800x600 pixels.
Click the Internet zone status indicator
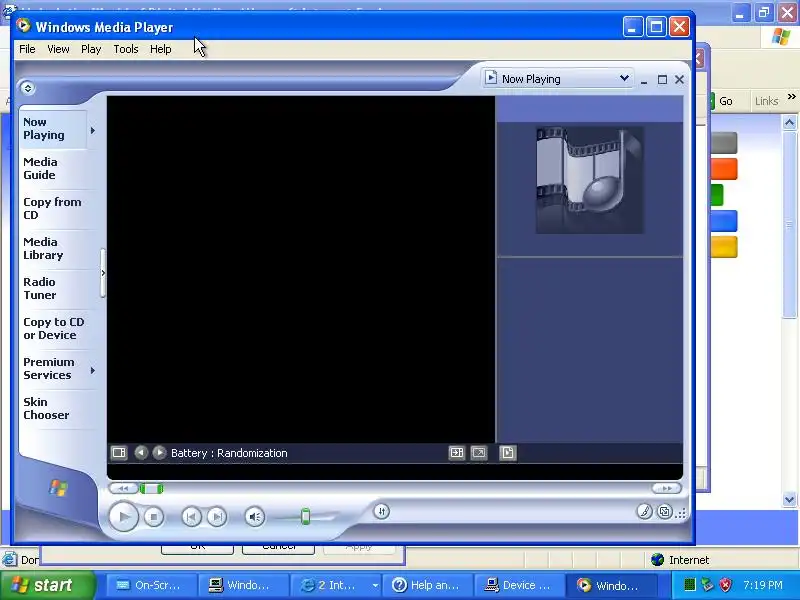click(x=680, y=560)
